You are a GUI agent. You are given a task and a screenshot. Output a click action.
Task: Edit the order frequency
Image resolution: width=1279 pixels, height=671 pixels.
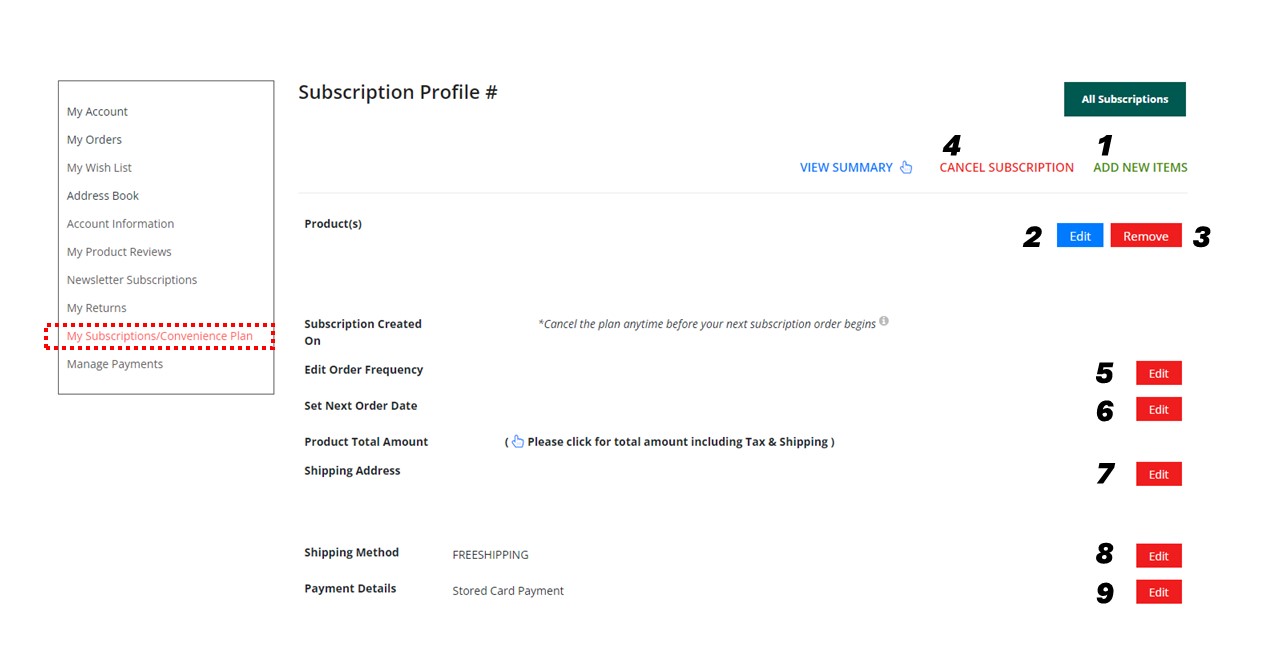(1159, 373)
